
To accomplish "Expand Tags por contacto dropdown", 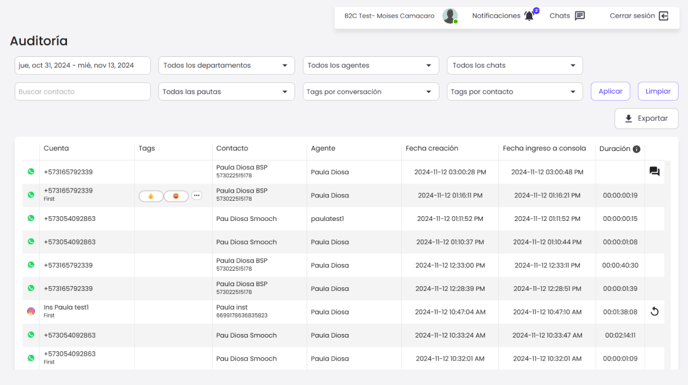I will pyautogui.click(x=515, y=92).
